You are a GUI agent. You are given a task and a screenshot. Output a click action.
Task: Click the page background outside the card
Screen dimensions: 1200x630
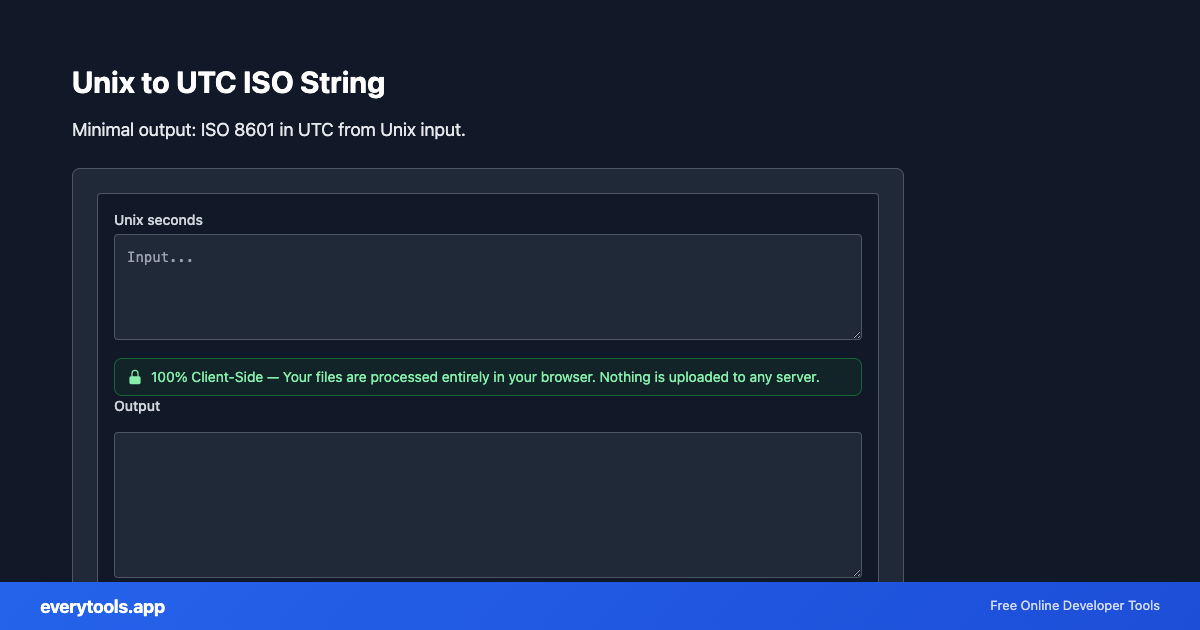pos(1050,300)
